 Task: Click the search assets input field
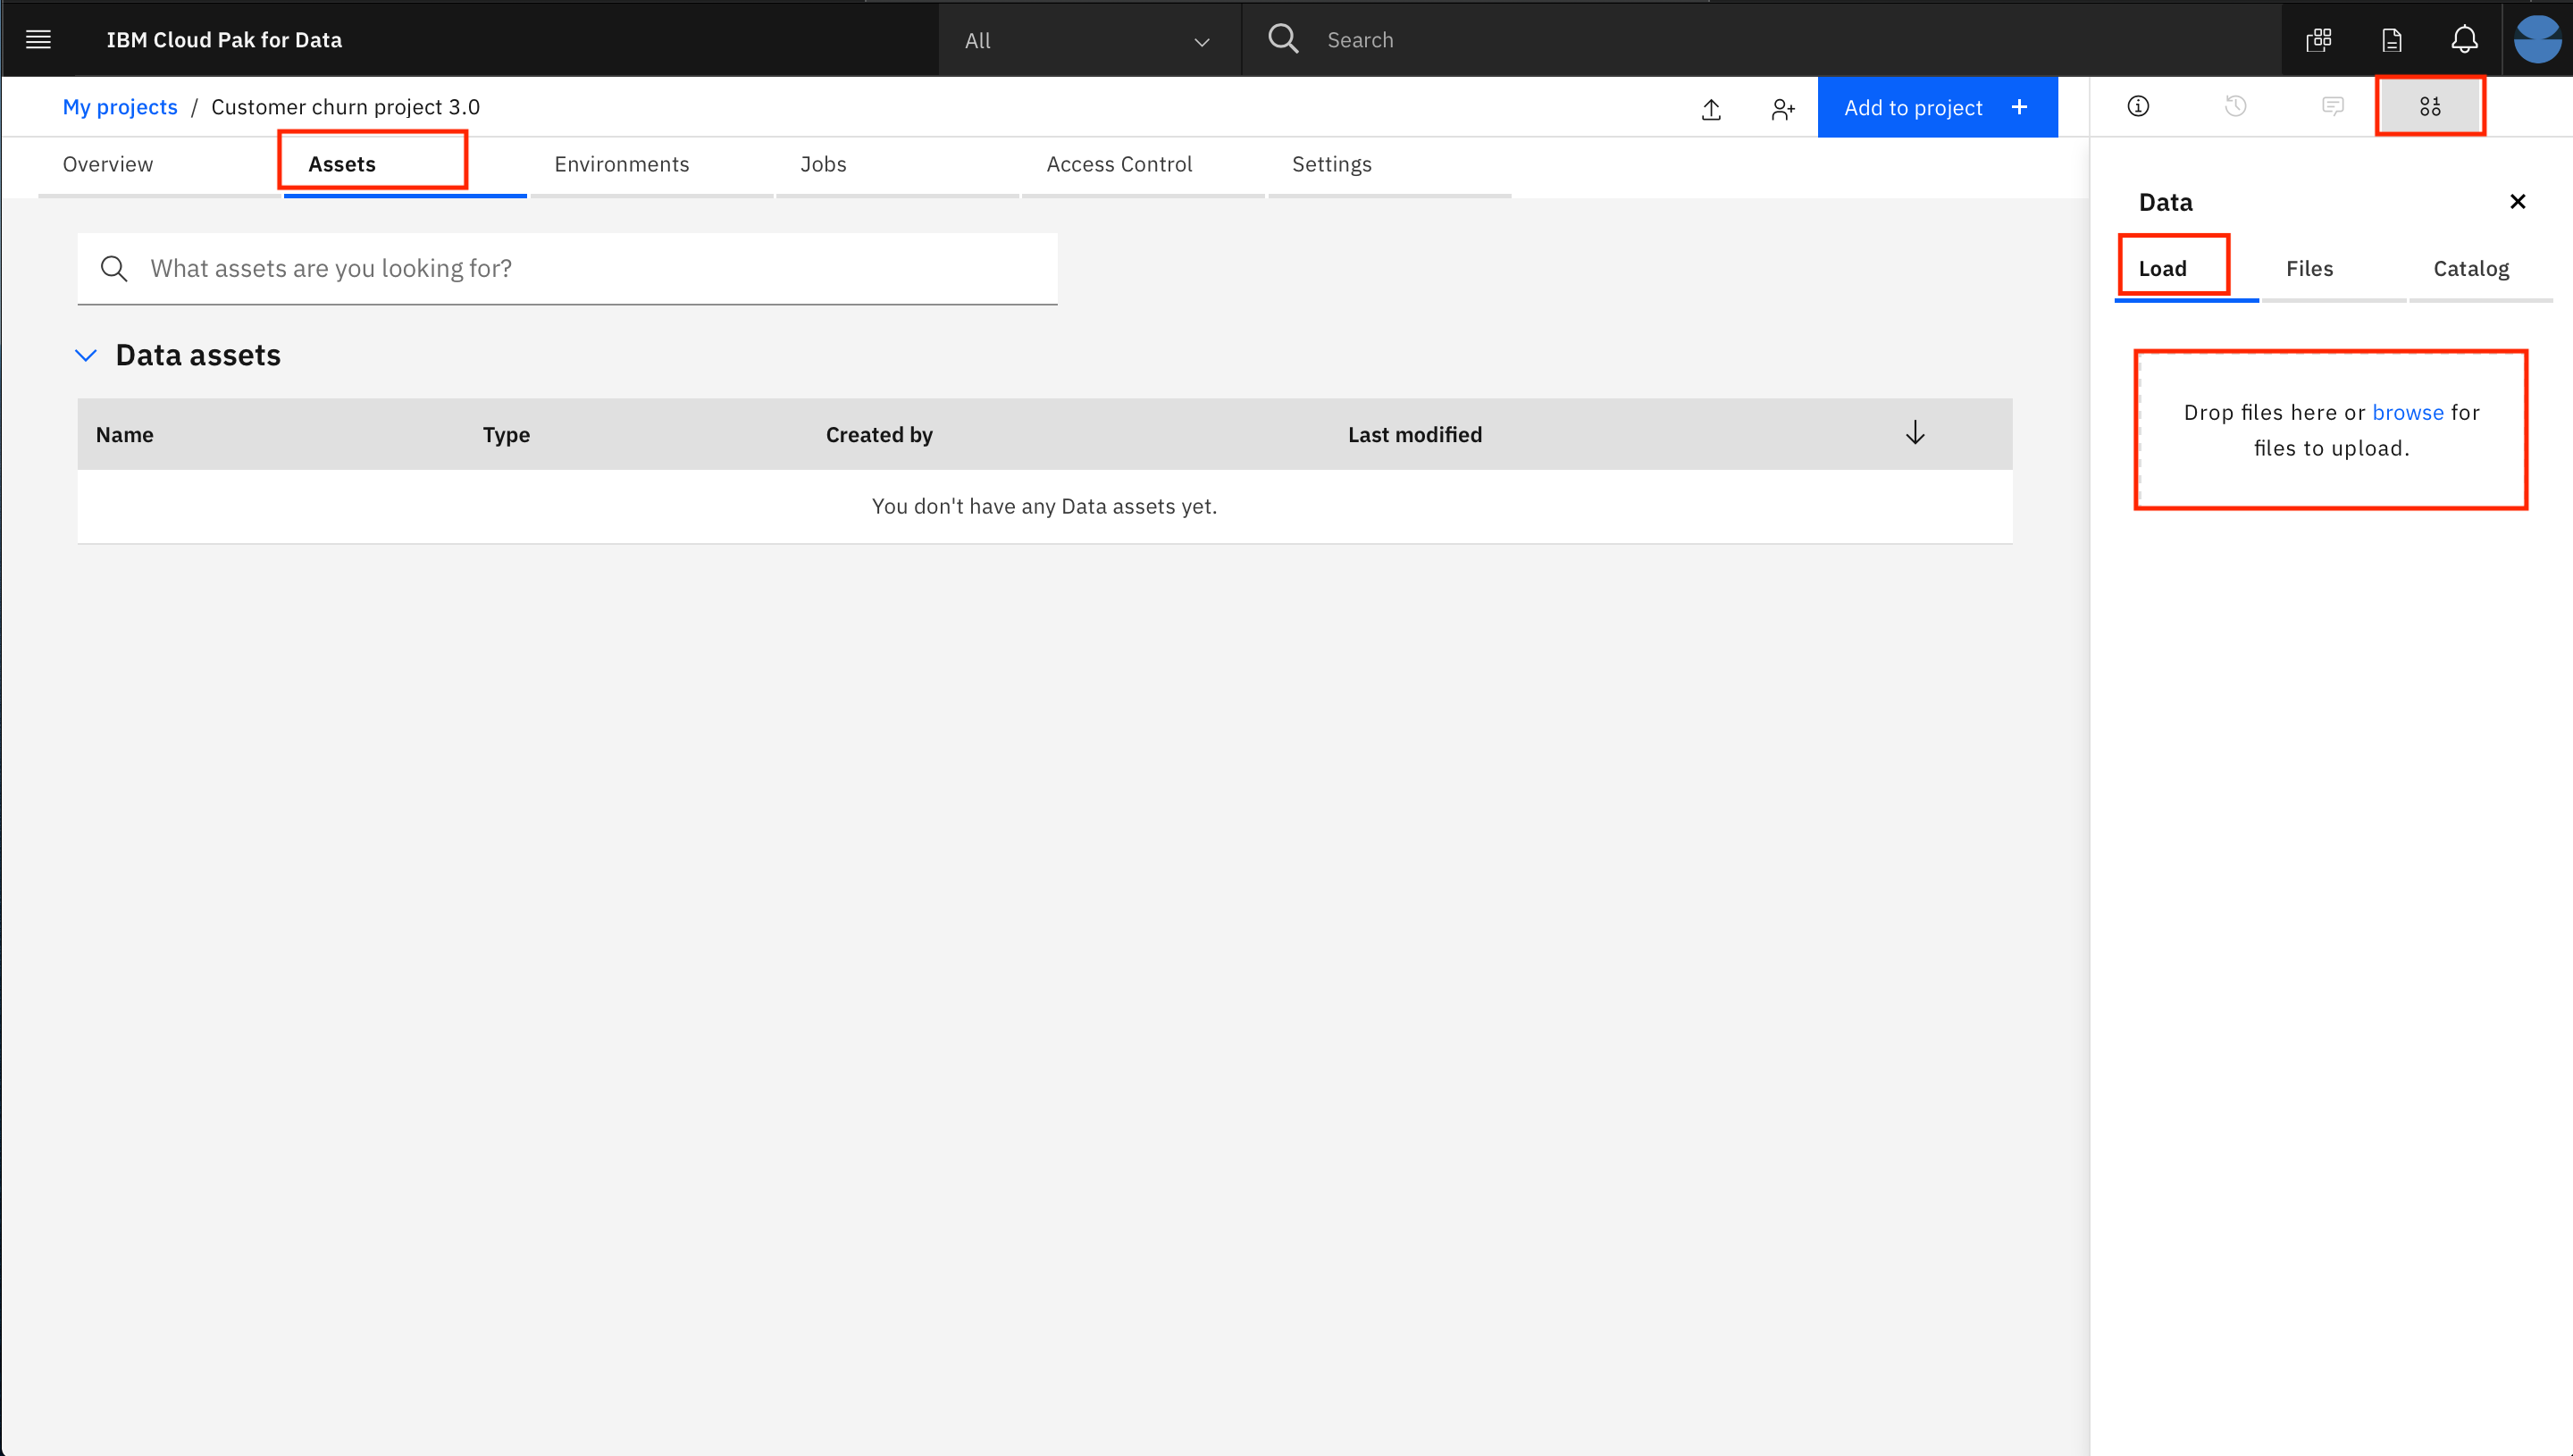[x=569, y=269]
